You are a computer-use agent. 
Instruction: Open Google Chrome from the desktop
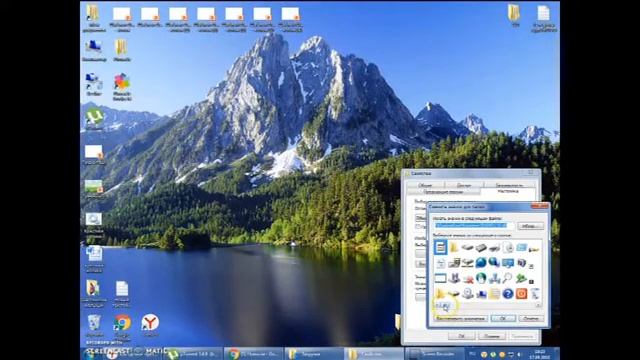coord(122,326)
